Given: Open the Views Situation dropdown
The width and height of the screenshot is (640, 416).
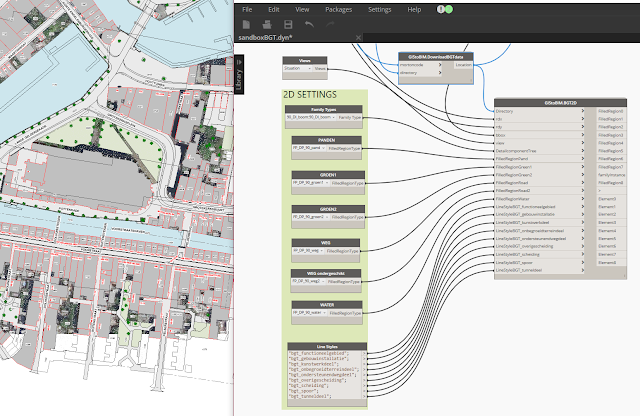Looking at the screenshot, I should tap(298, 68).
